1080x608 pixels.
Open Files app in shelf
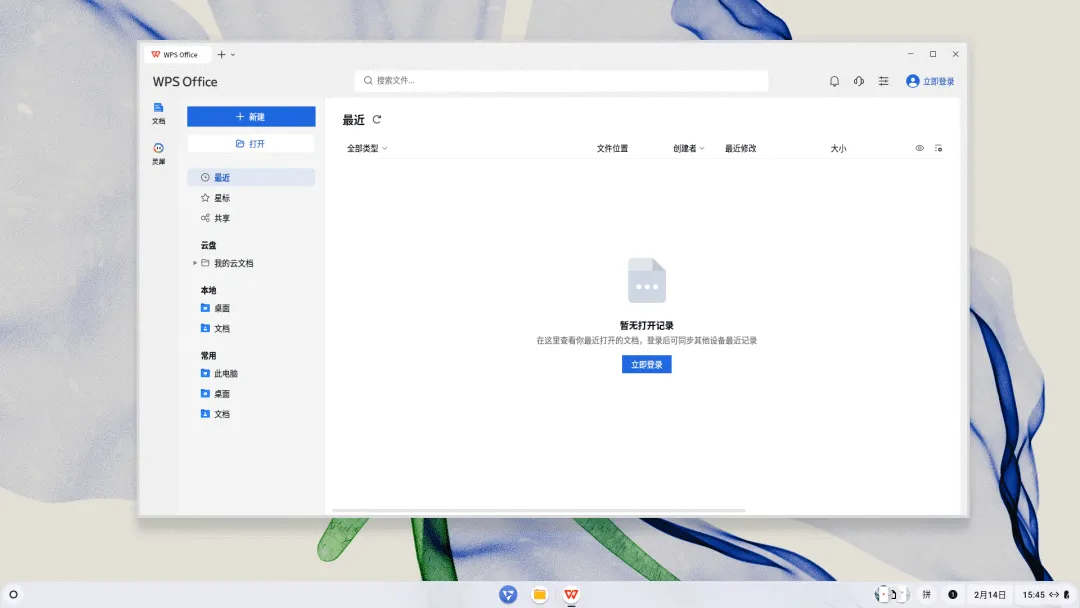[x=540, y=594]
